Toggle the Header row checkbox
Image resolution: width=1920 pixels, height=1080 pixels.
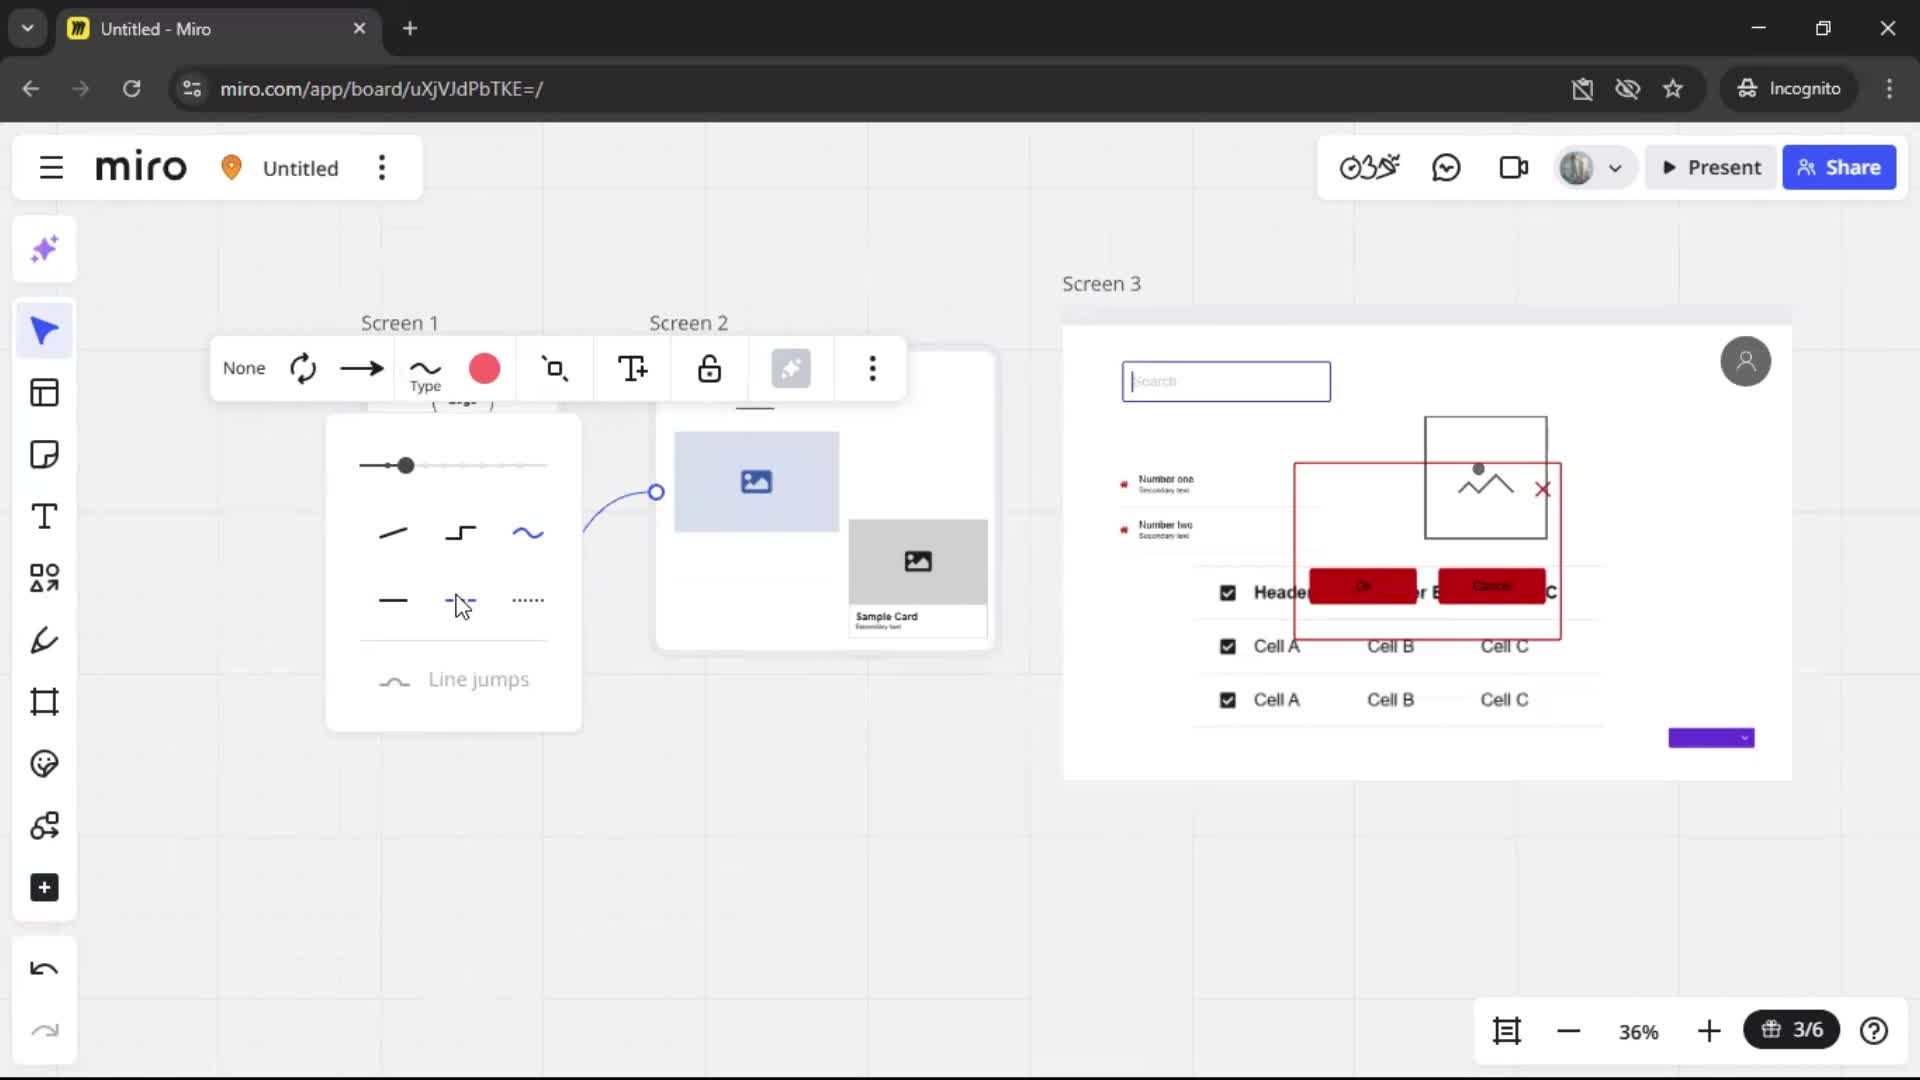(x=1228, y=593)
